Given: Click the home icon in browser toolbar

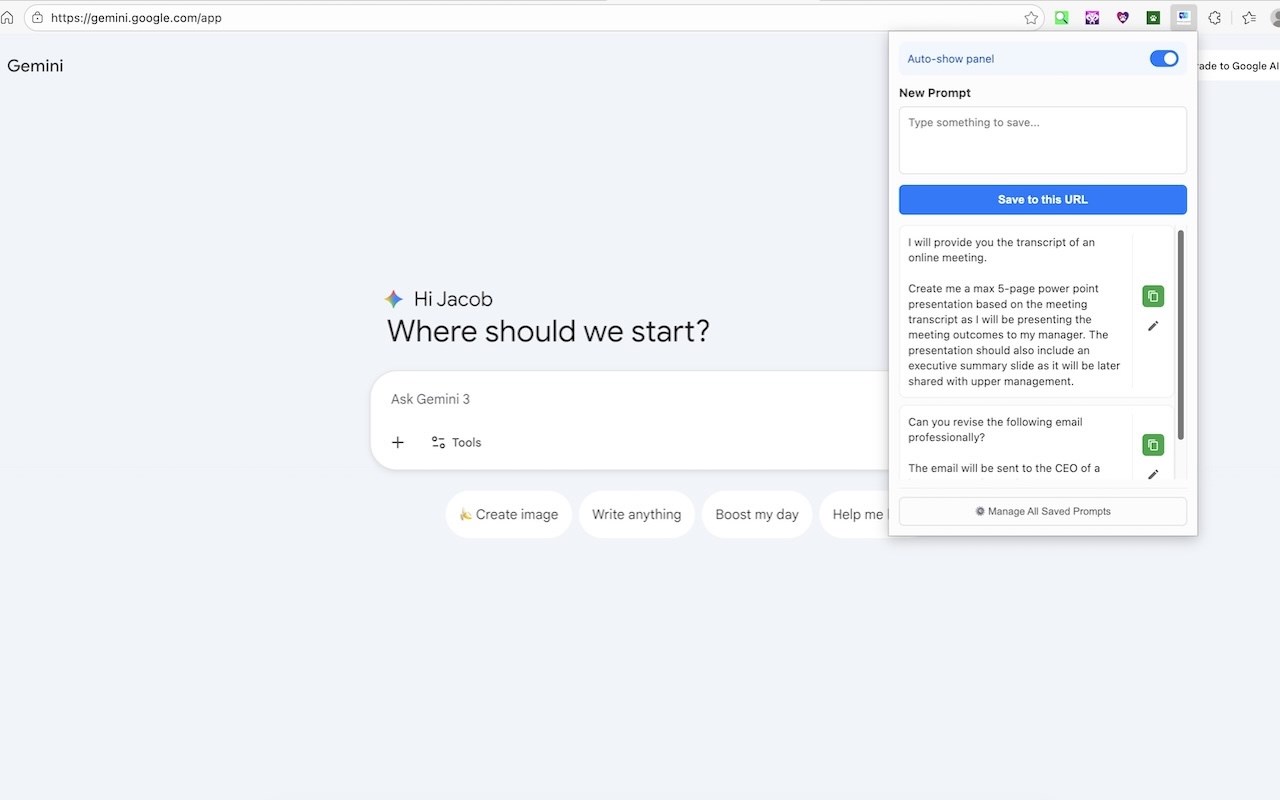Looking at the screenshot, I should pyautogui.click(x=8, y=17).
